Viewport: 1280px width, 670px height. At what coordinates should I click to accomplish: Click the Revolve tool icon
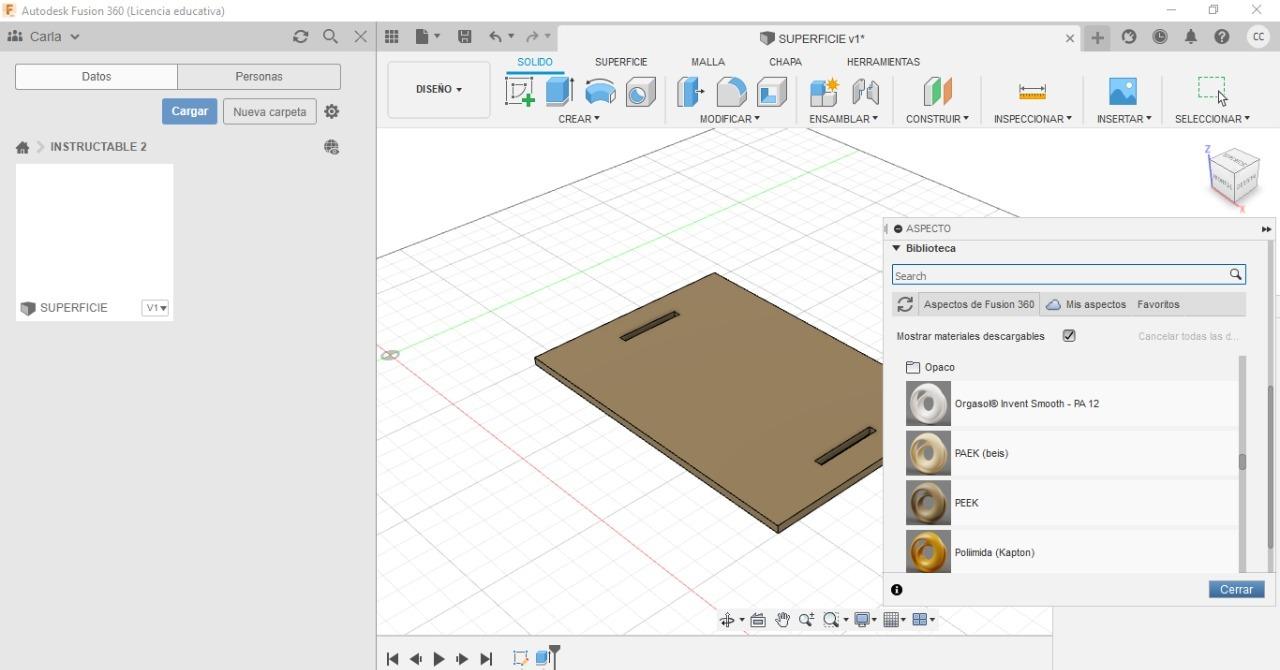[x=600, y=92]
